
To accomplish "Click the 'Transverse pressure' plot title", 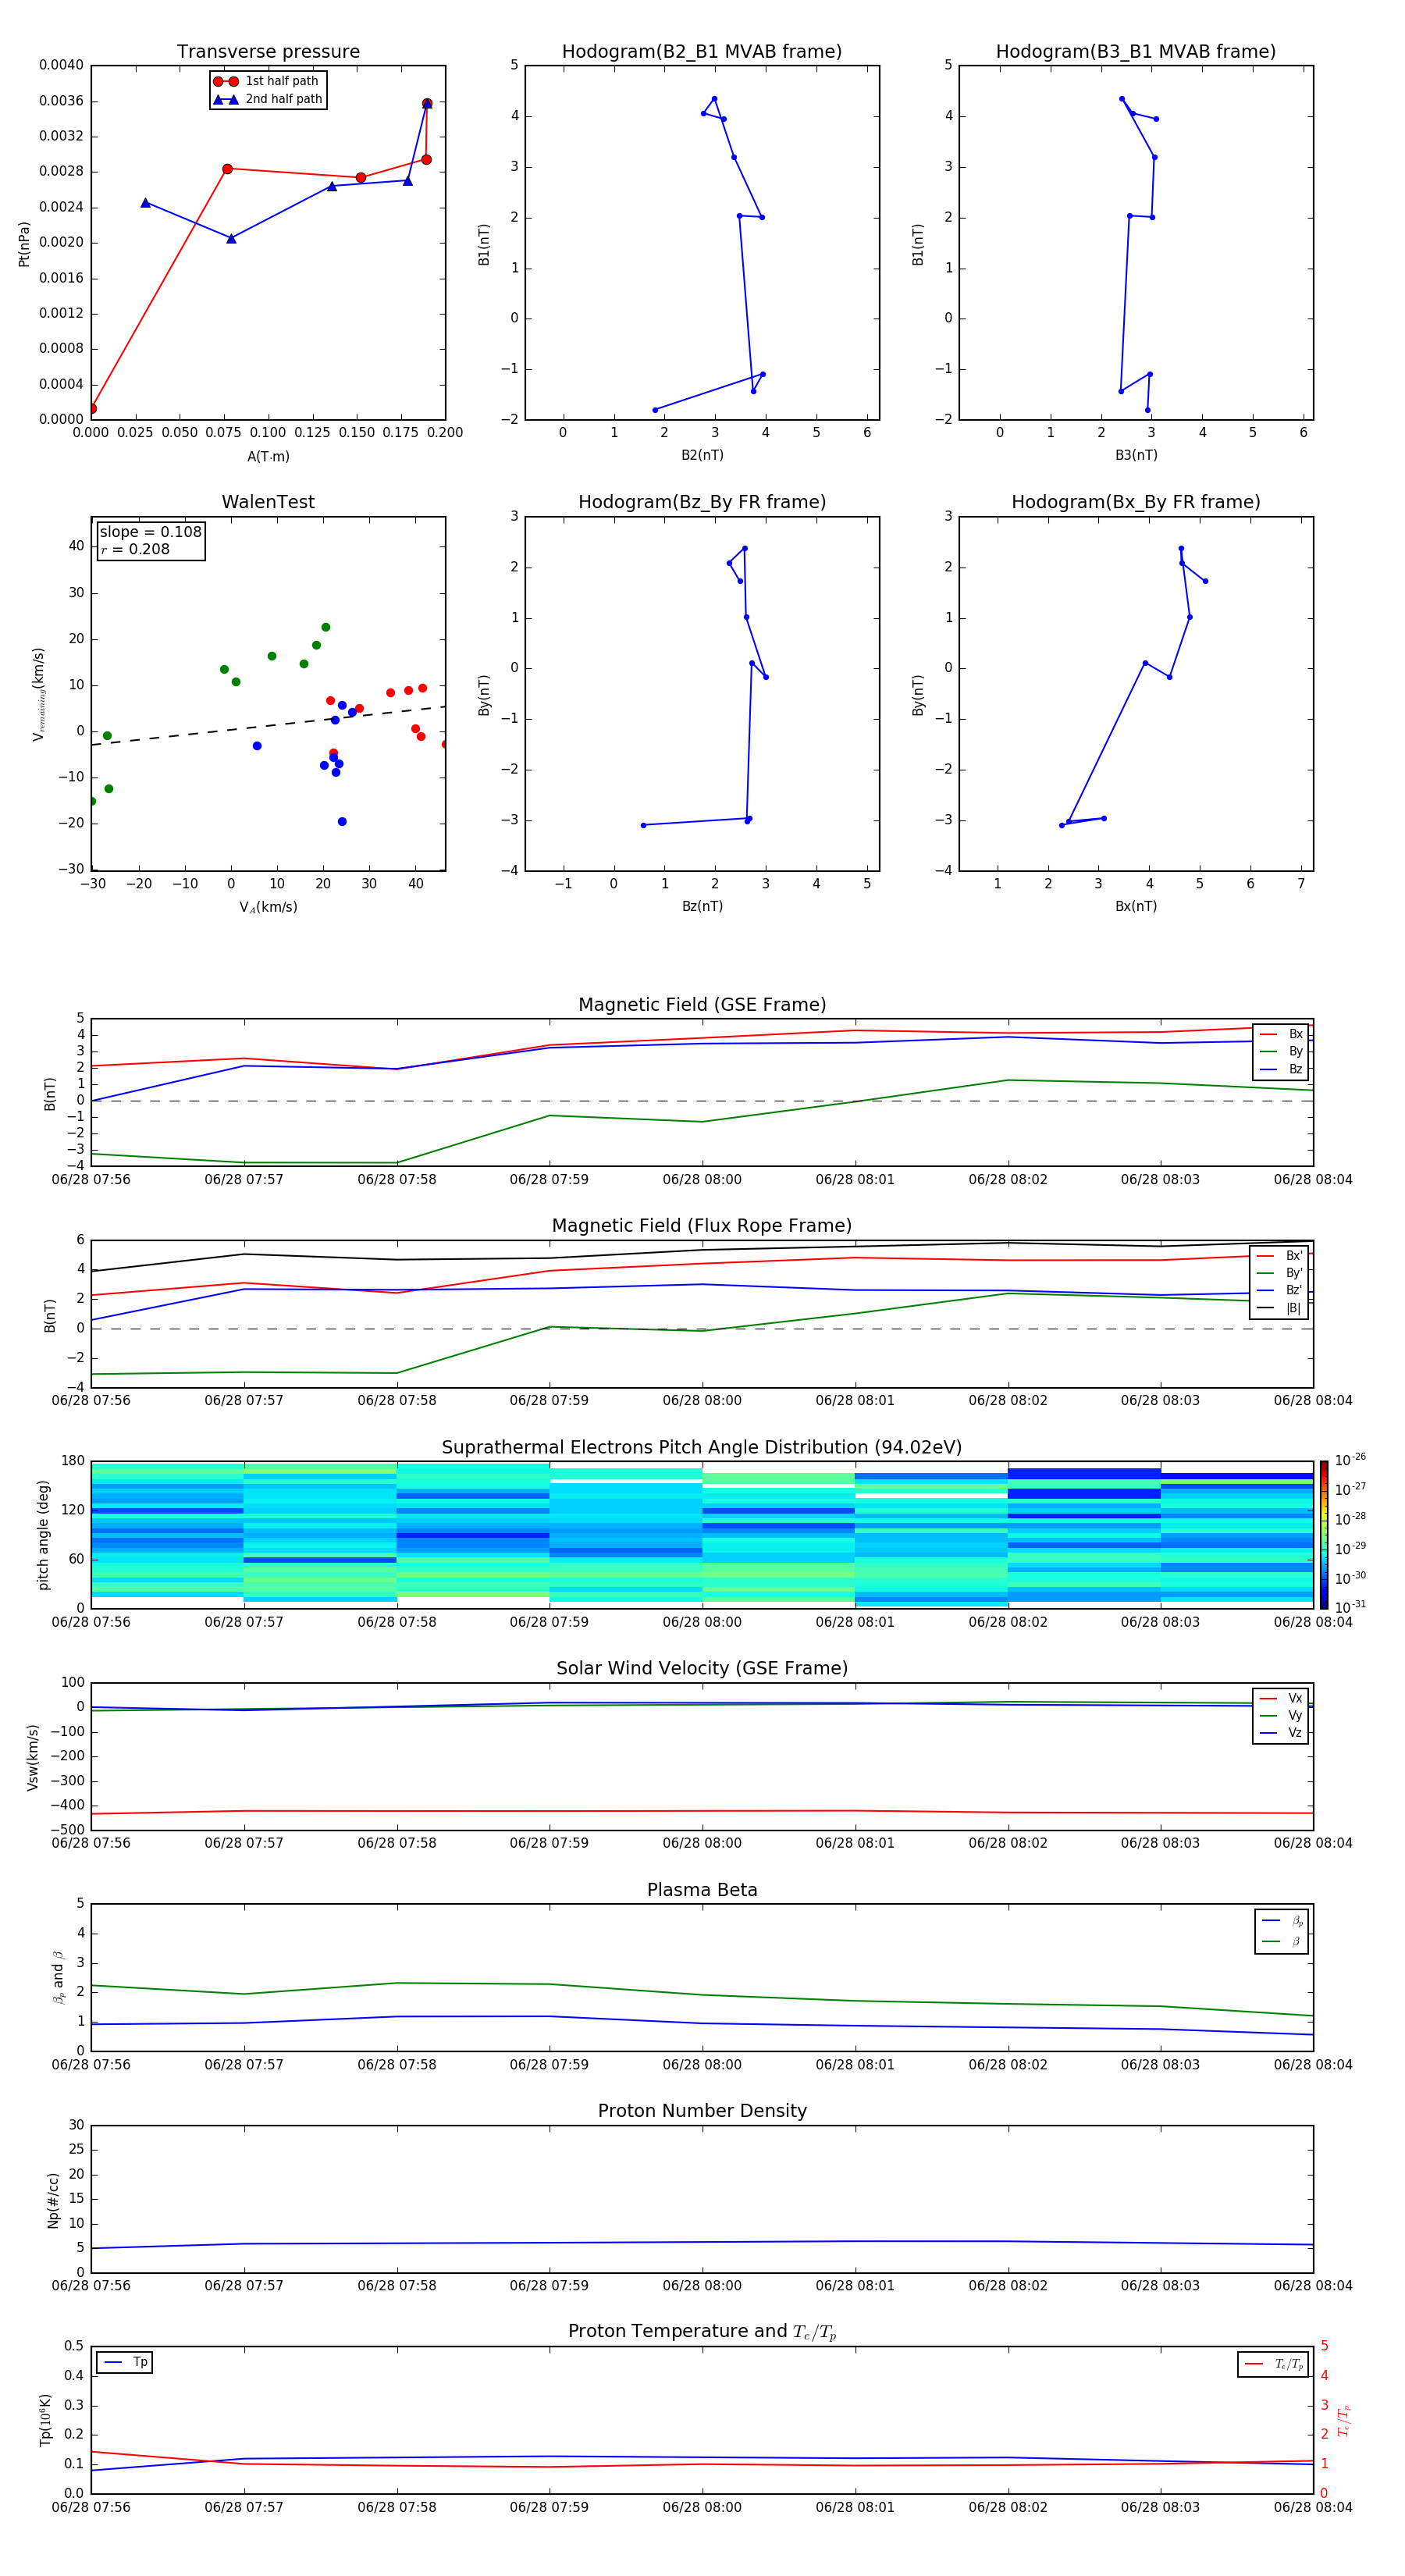I will [268, 52].
